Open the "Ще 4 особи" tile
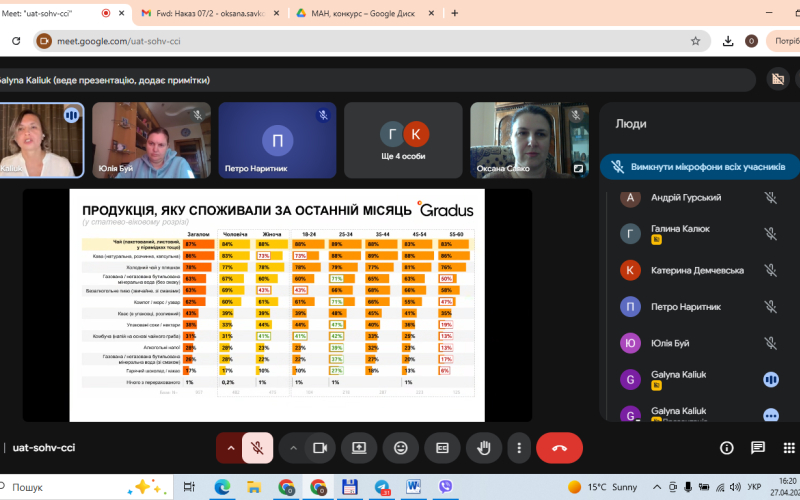The image size is (800, 500). tap(403, 140)
